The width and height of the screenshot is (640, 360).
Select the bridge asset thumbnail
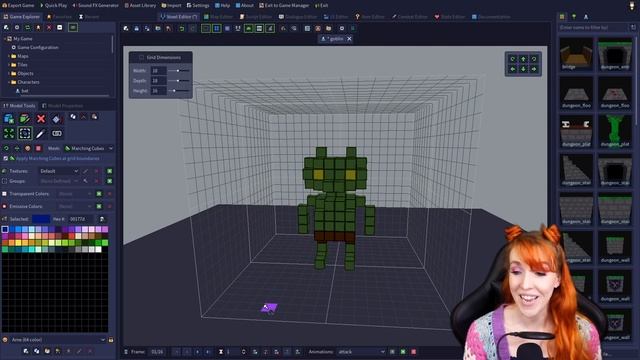[576, 54]
